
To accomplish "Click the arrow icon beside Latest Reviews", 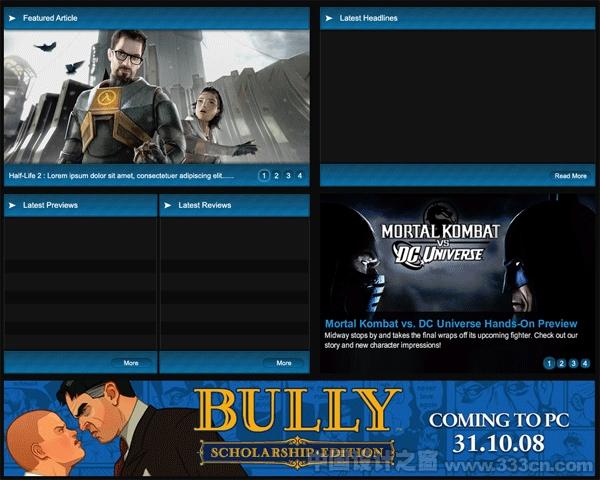I will [168, 205].
